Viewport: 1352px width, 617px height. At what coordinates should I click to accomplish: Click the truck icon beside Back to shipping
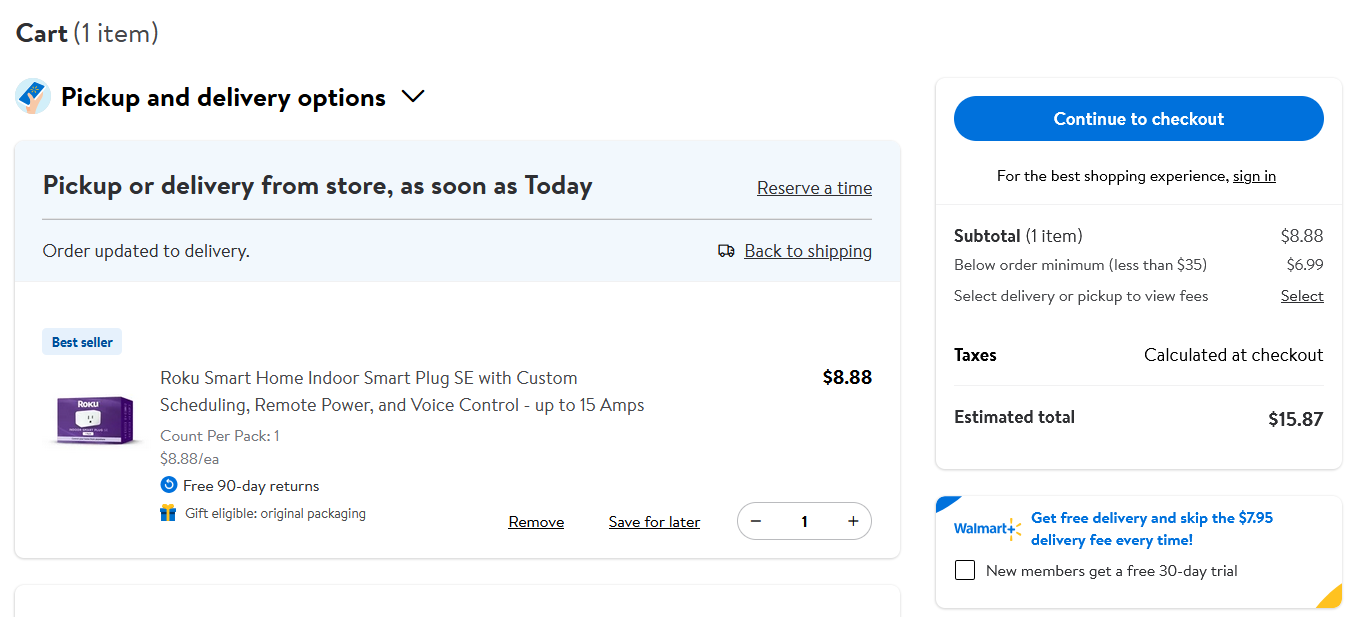726,250
